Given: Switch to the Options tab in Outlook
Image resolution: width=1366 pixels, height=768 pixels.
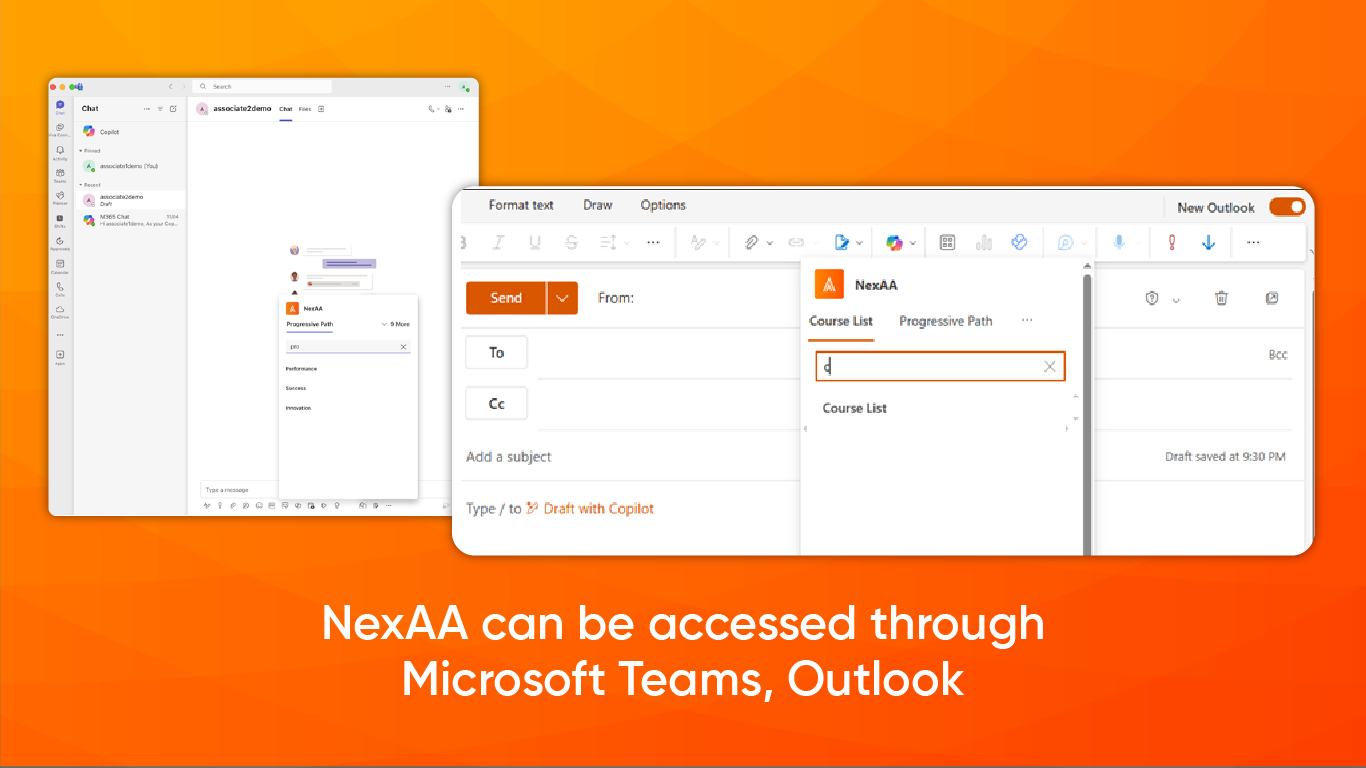Looking at the screenshot, I should click(663, 205).
